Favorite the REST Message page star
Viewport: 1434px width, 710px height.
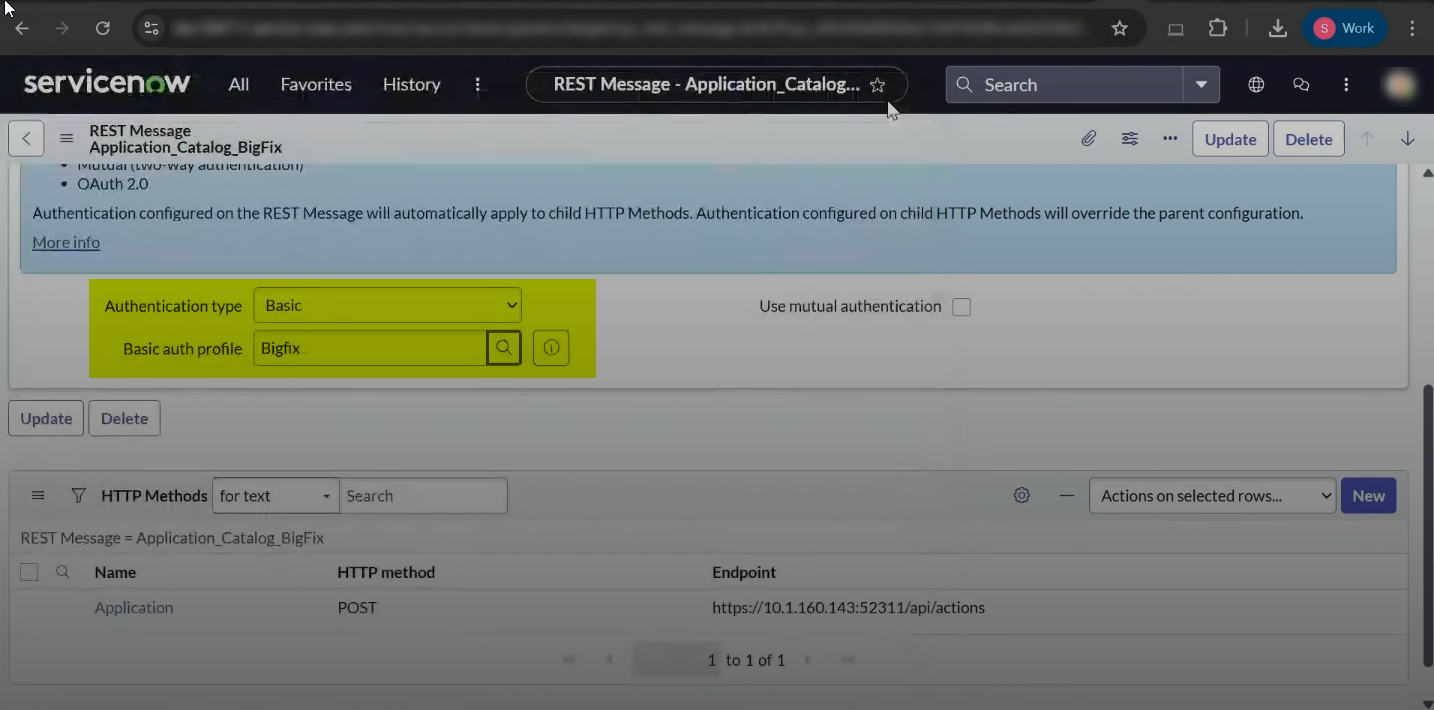(877, 85)
